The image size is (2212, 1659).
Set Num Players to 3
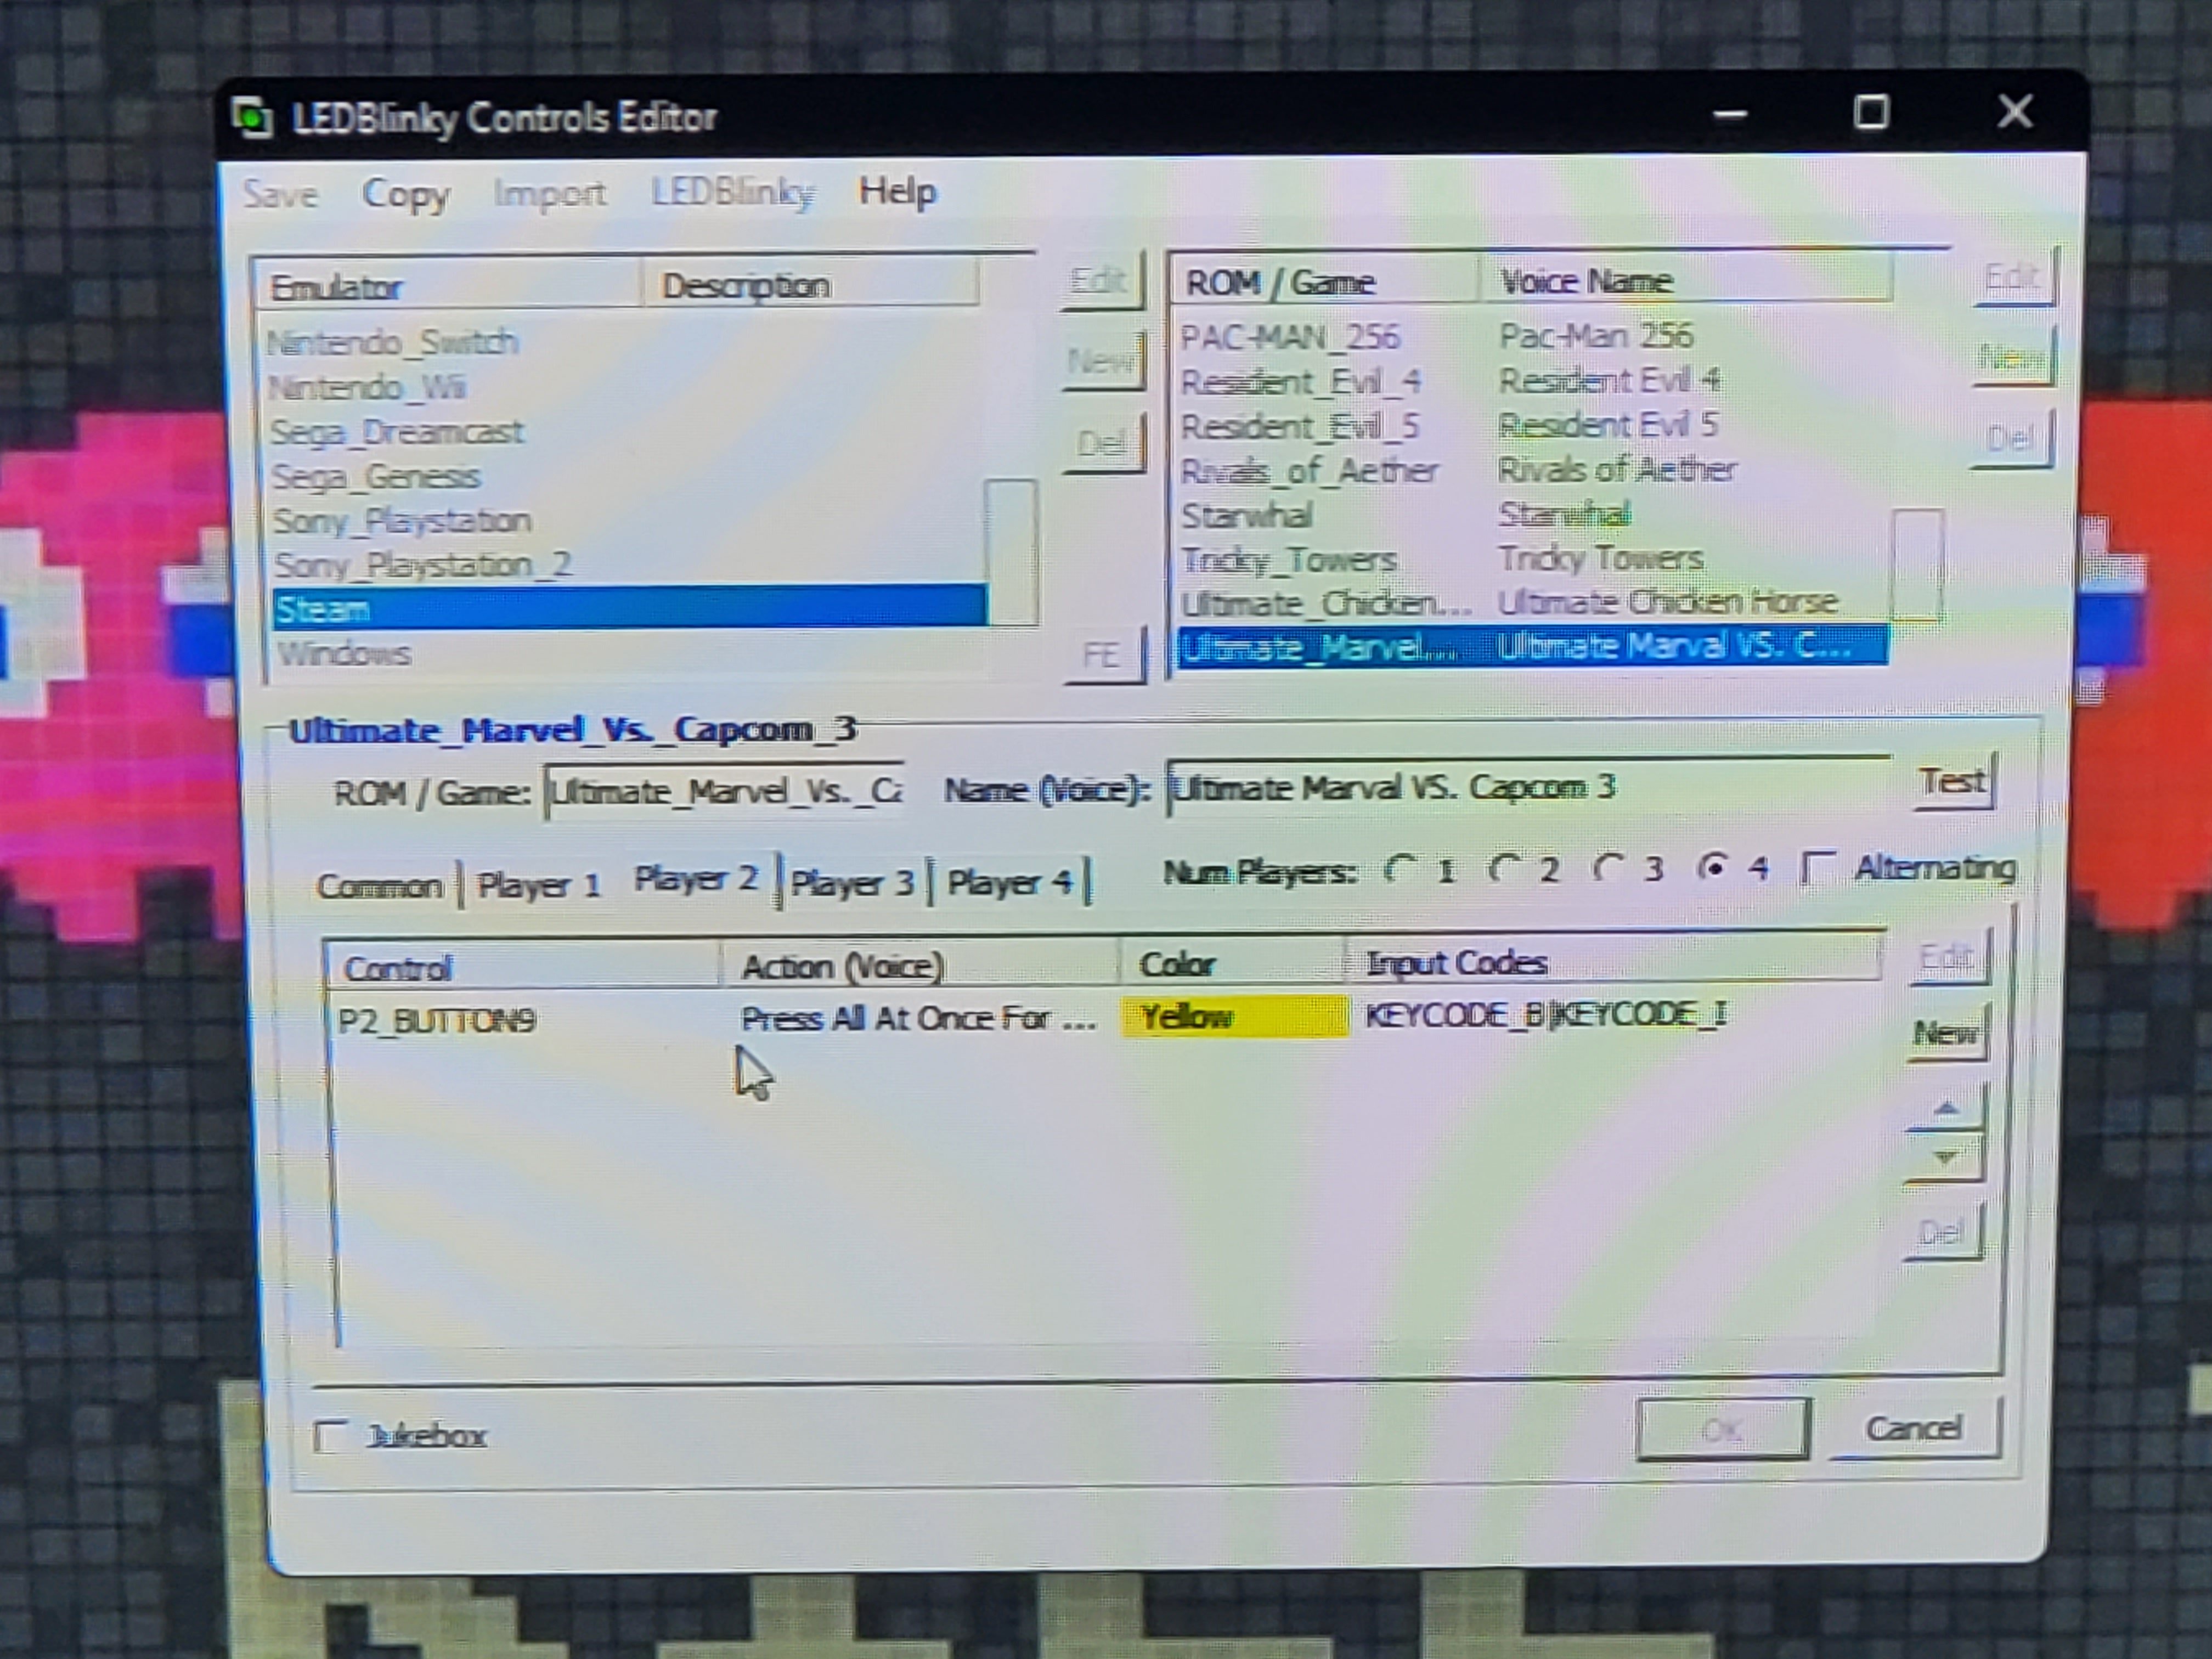(1608, 867)
